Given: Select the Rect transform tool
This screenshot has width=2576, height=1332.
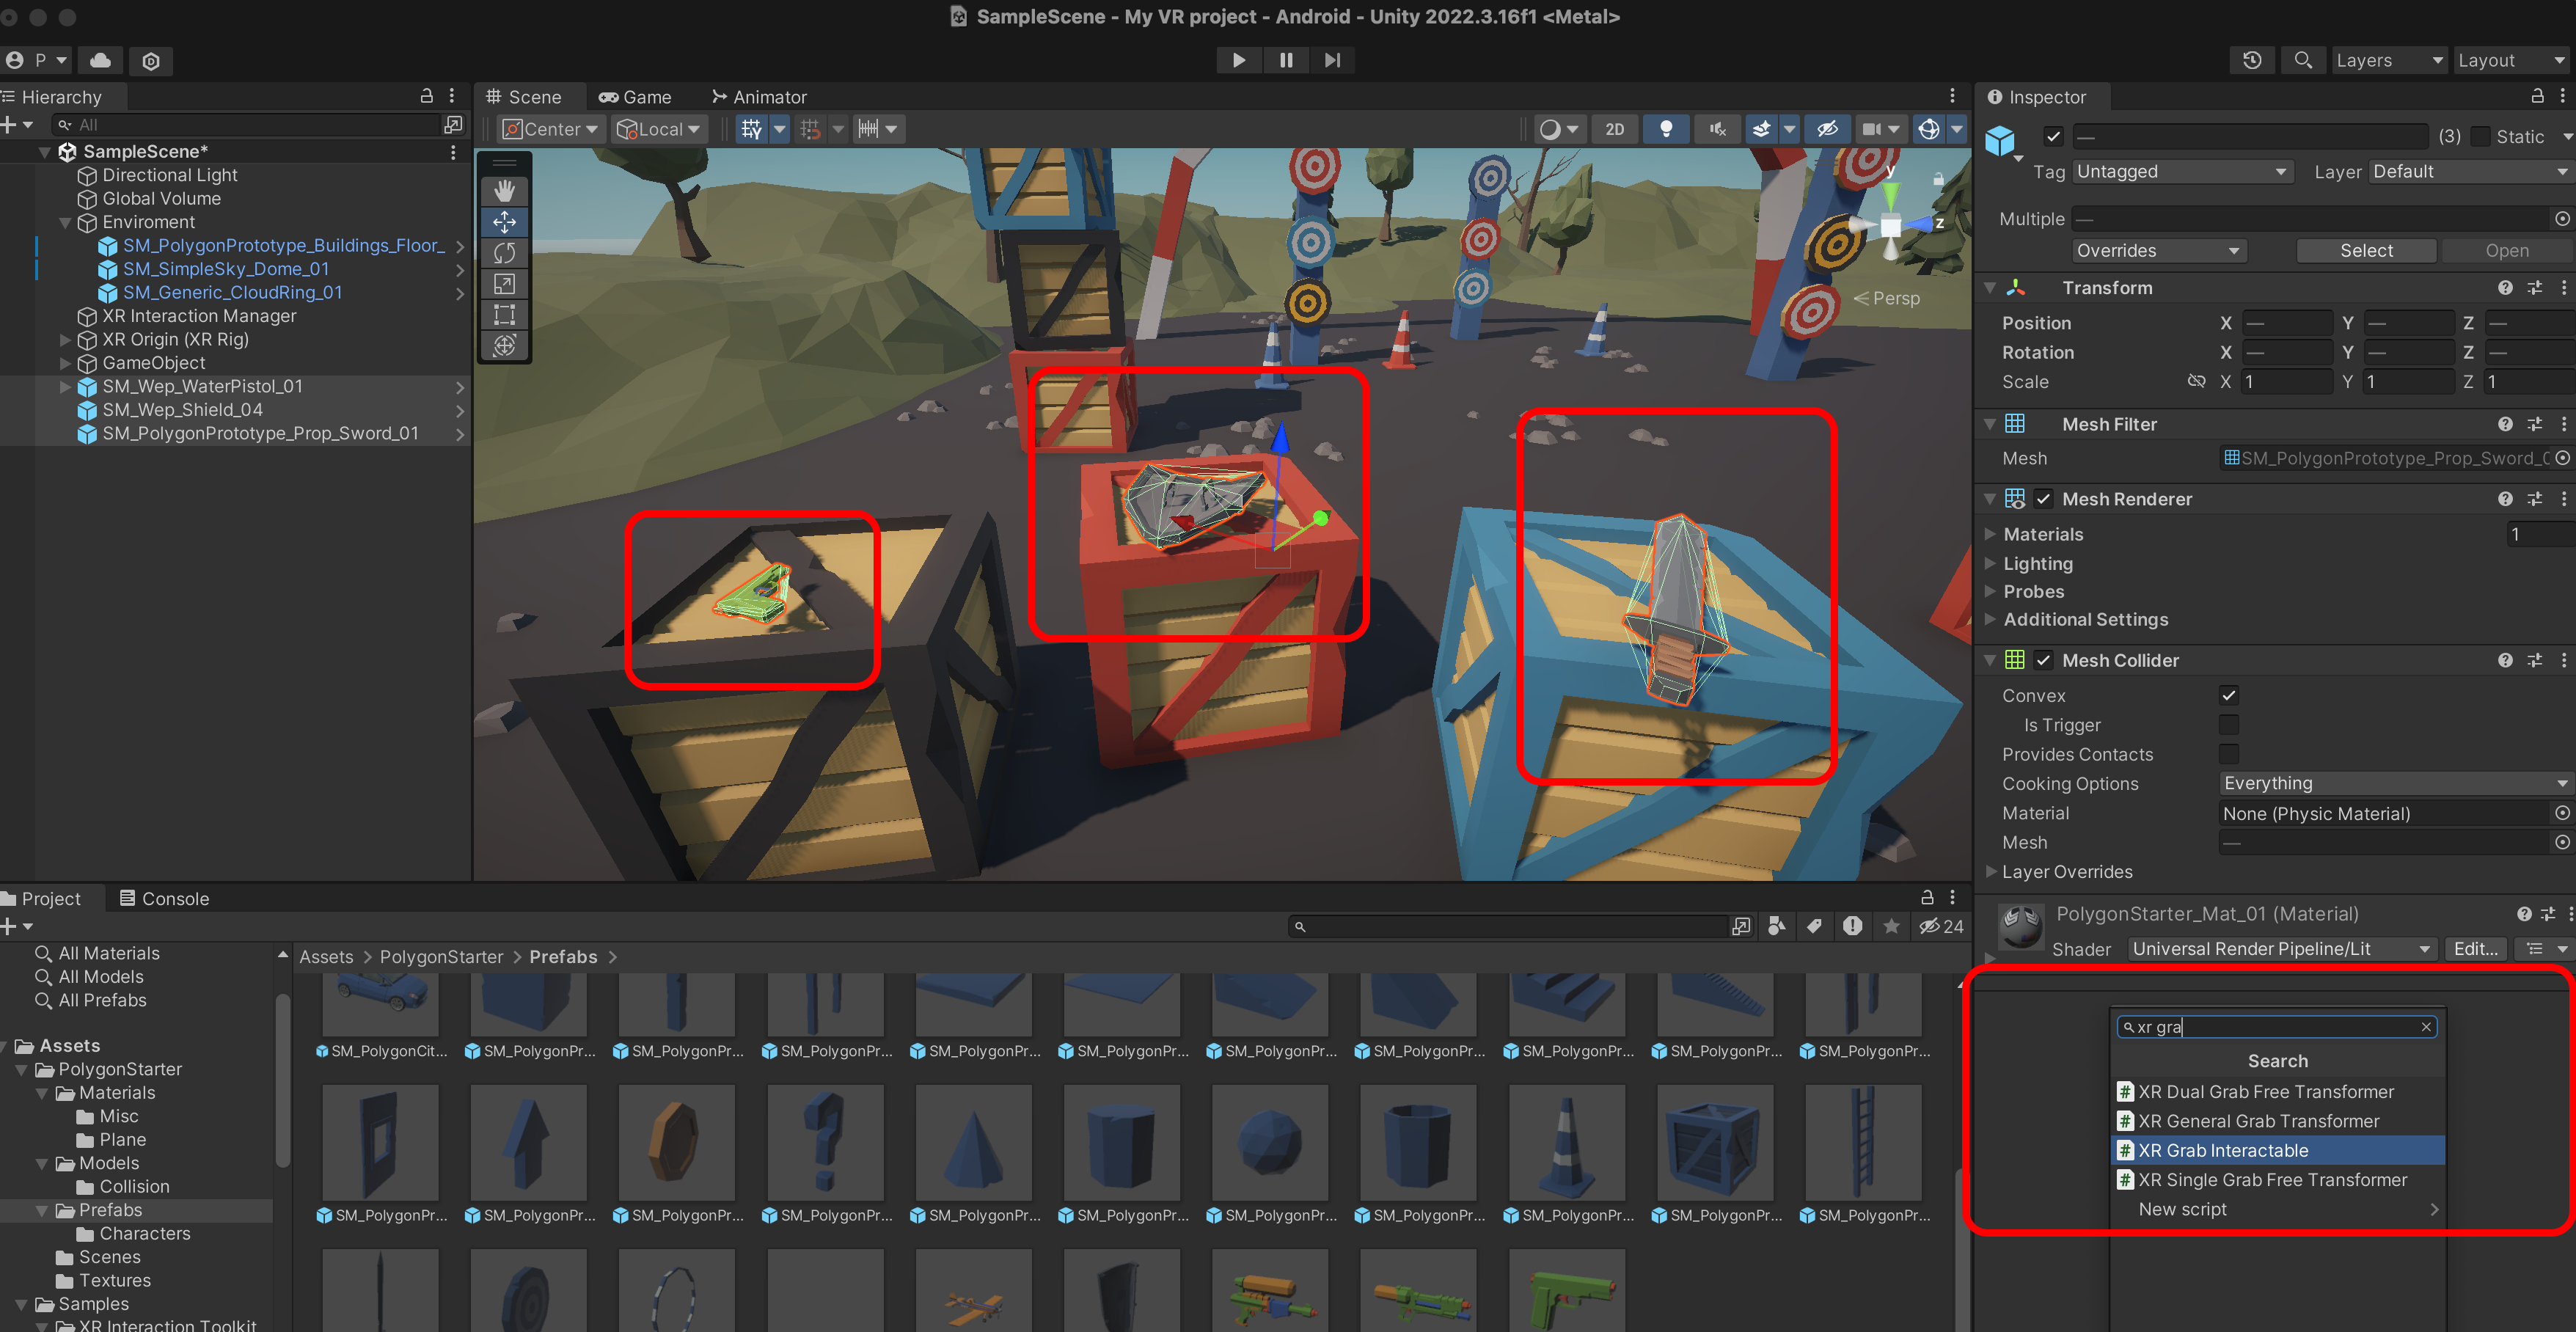Looking at the screenshot, I should pyautogui.click(x=504, y=315).
